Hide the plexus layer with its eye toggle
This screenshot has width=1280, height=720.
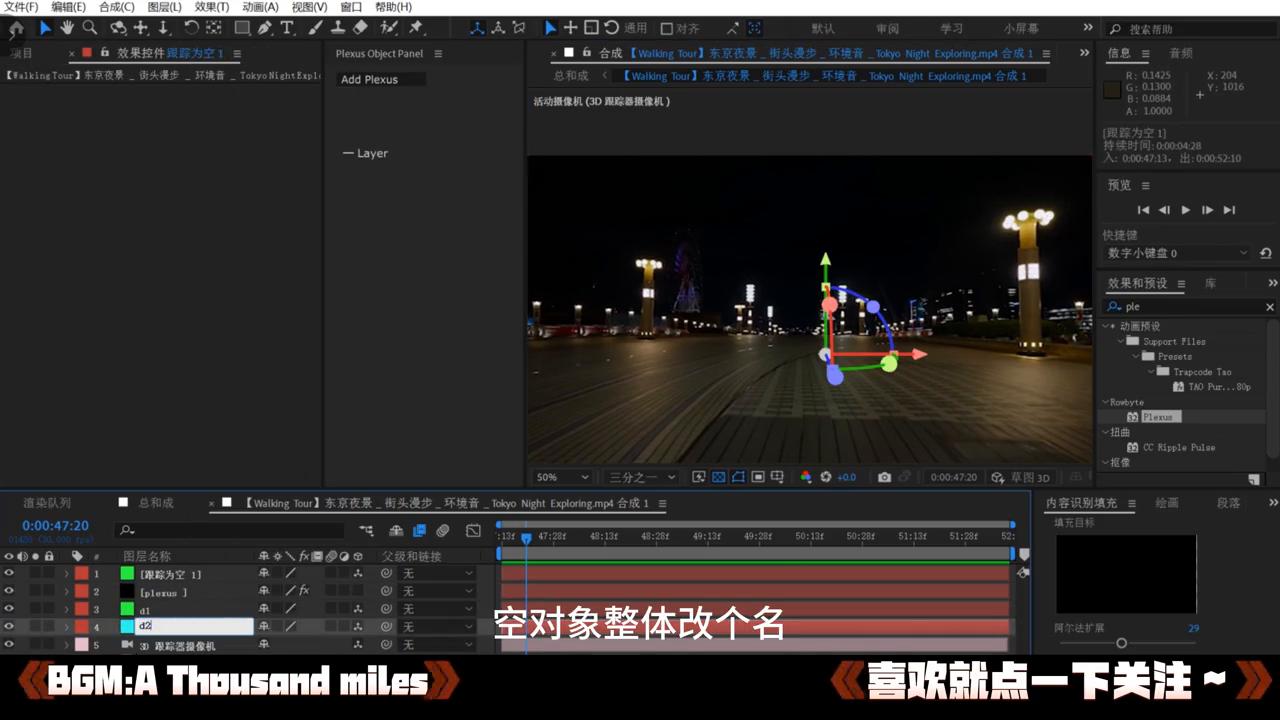[x=8, y=590]
